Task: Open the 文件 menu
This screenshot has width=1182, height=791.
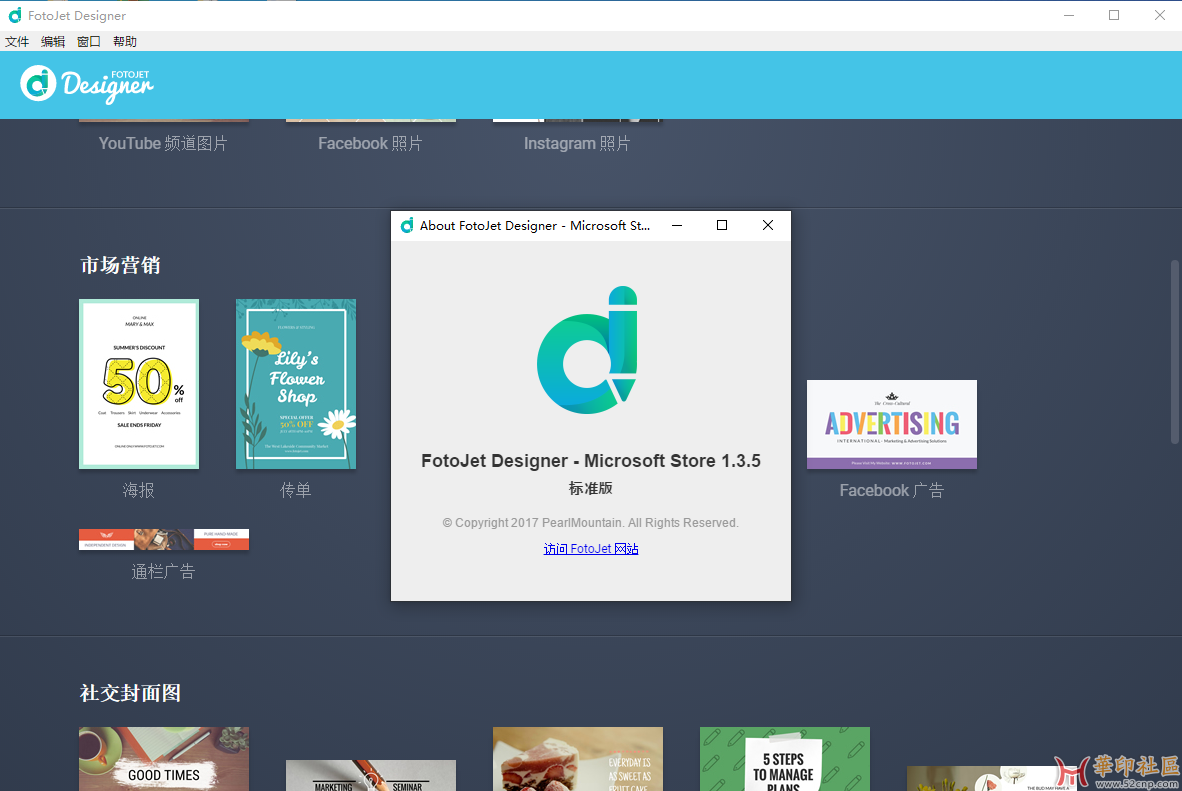Action: coord(17,41)
